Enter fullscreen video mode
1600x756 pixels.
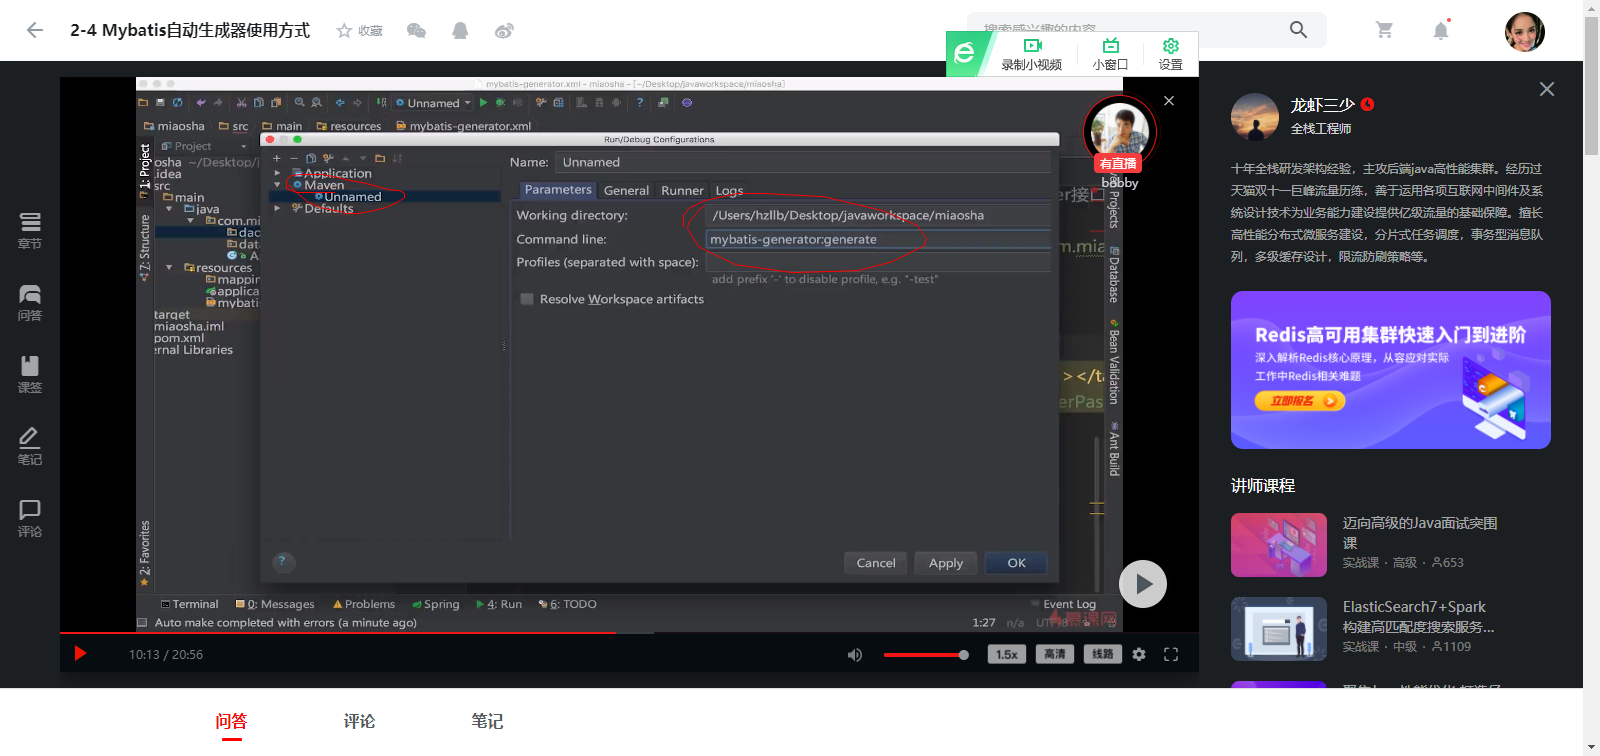click(x=1171, y=654)
